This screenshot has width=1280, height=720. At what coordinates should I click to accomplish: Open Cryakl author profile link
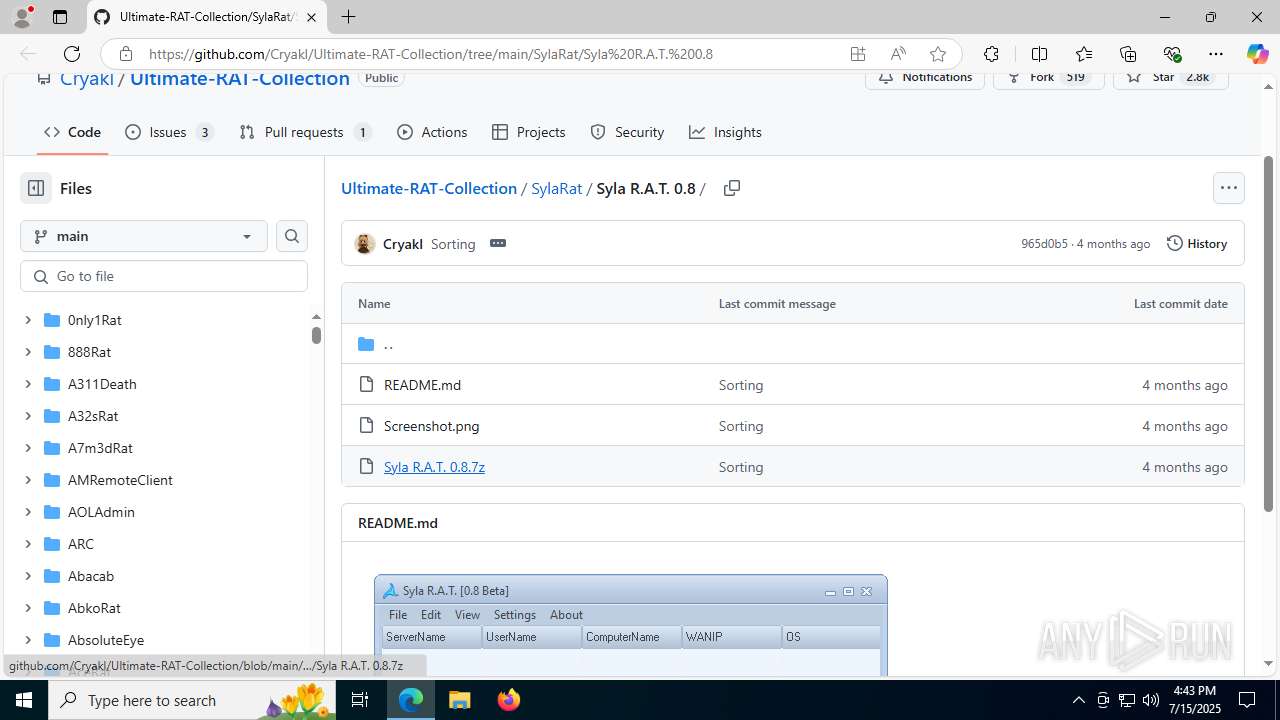[x=403, y=244]
